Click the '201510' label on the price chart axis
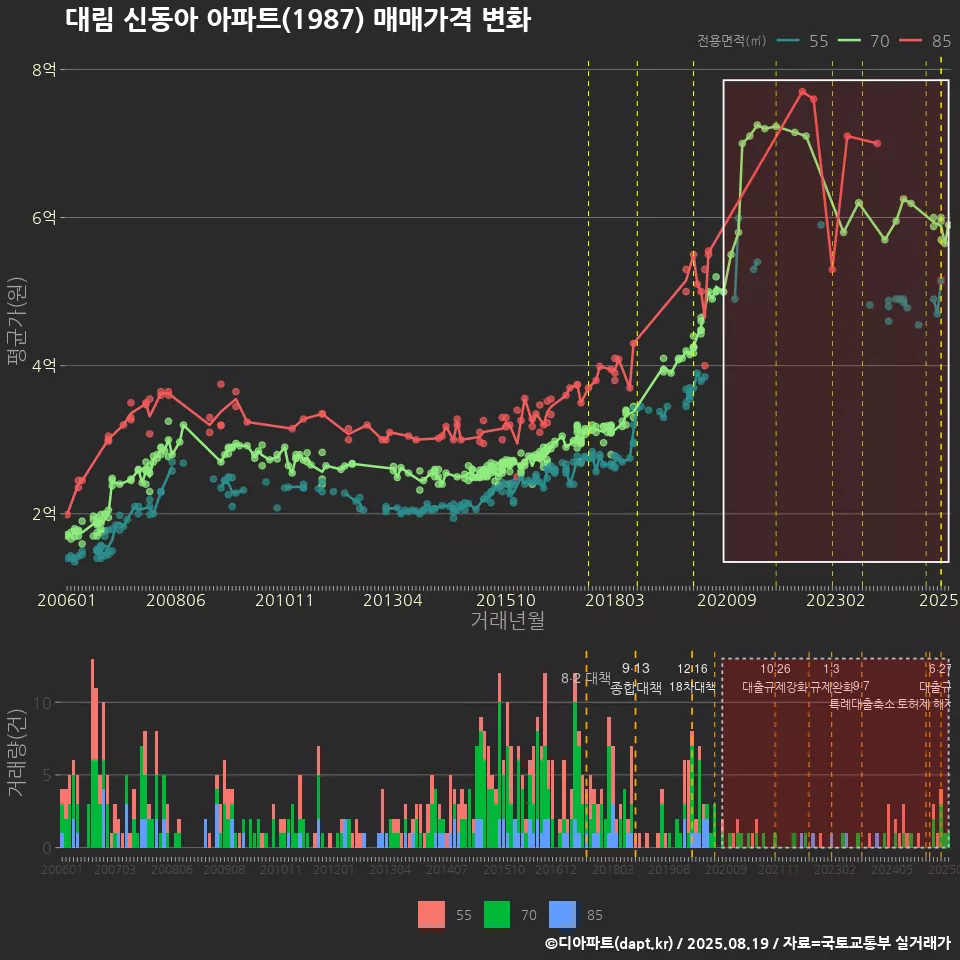The image size is (960, 960). [x=506, y=600]
